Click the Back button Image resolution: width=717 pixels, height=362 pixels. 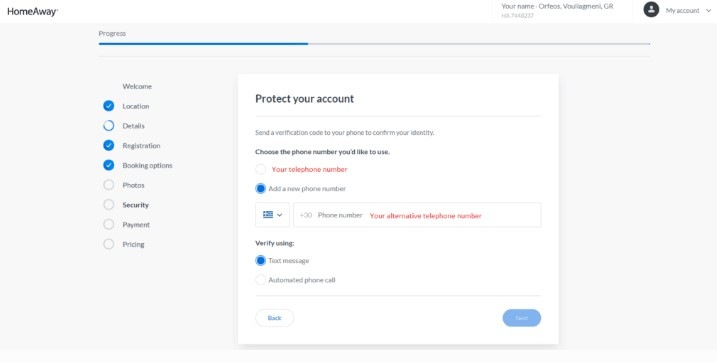(274, 318)
